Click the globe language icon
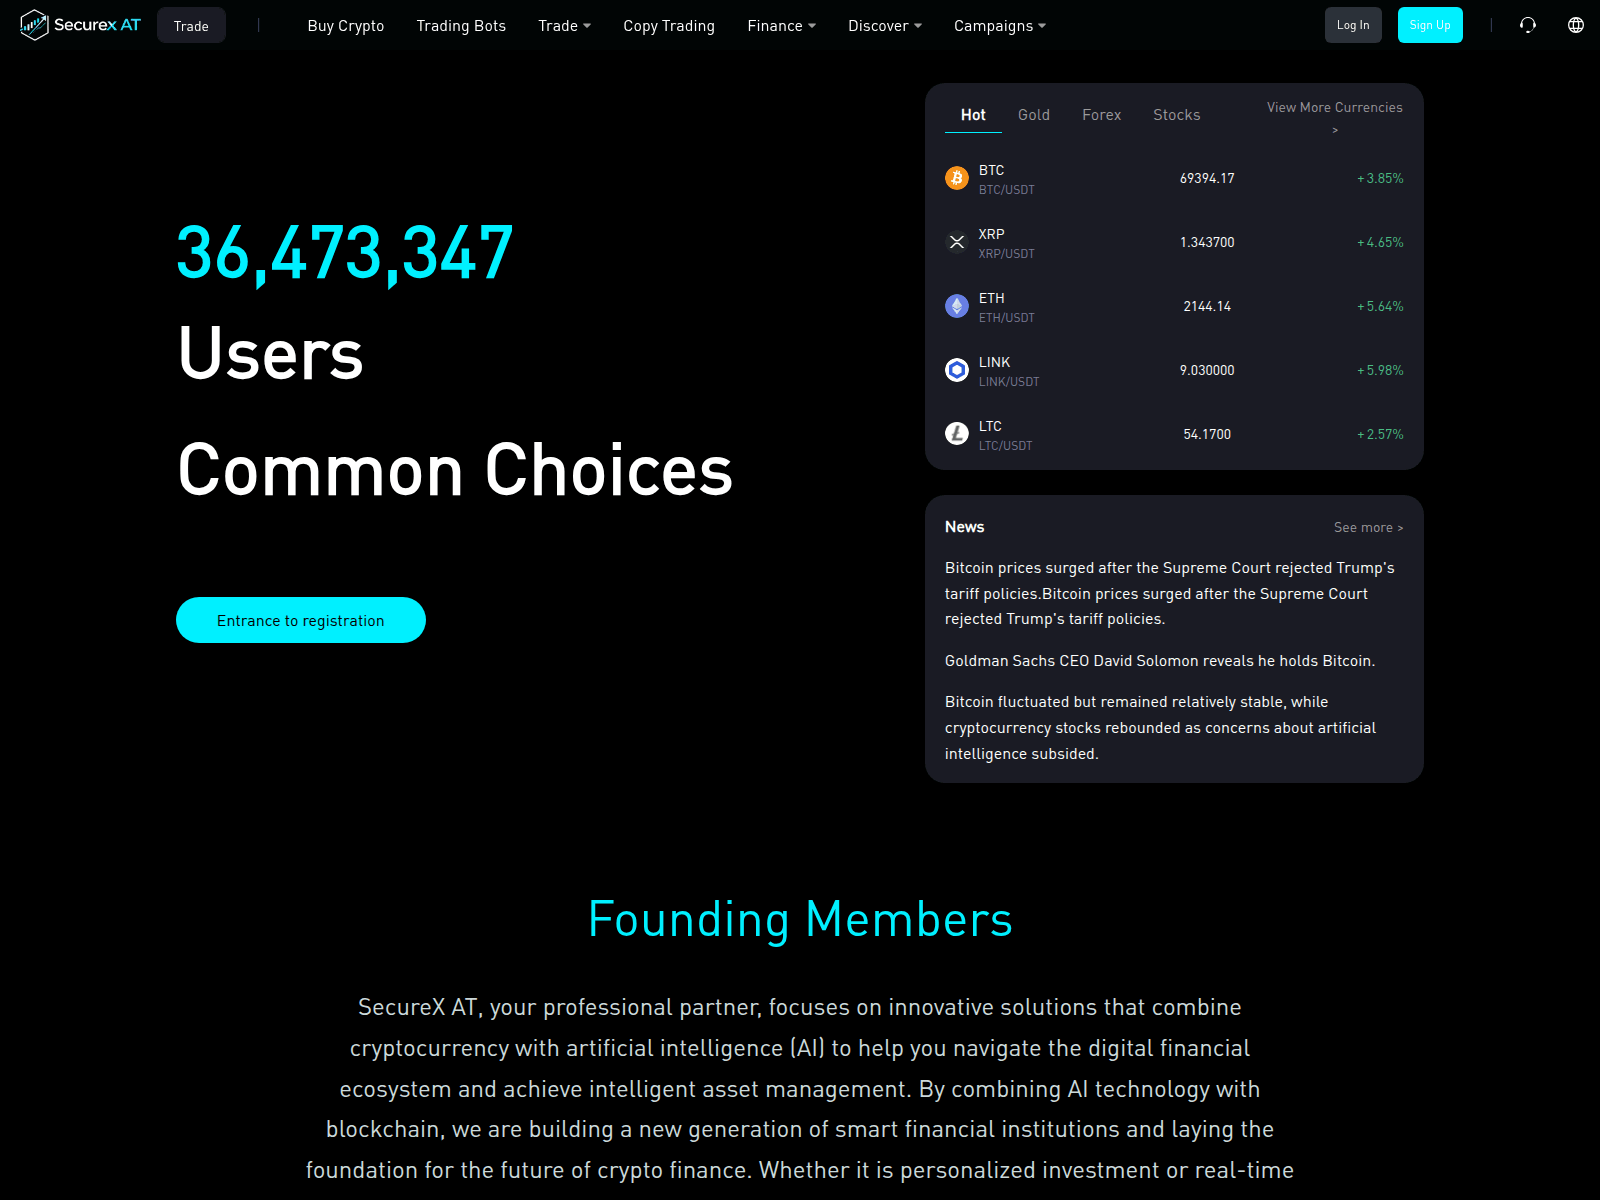Viewport: 1600px width, 1200px height. tap(1576, 25)
